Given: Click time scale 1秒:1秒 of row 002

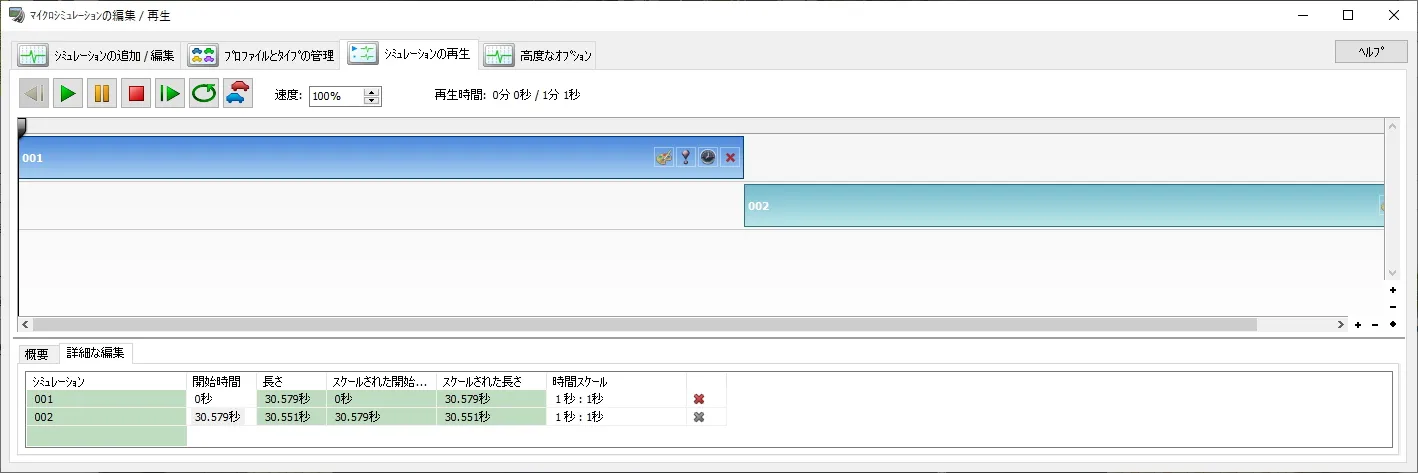Looking at the screenshot, I should [616, 417].
